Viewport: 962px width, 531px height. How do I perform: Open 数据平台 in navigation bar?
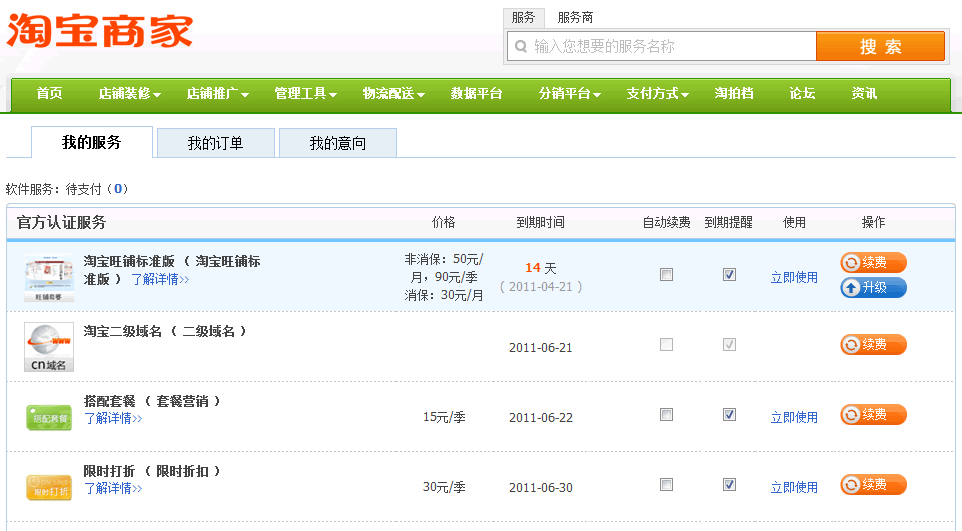click(476, 93)
